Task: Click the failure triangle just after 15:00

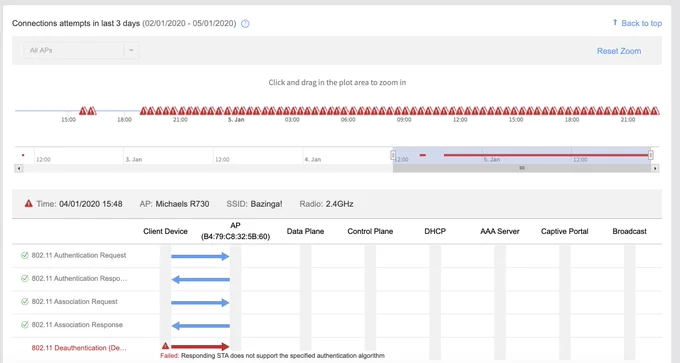Action: (83, 111)
